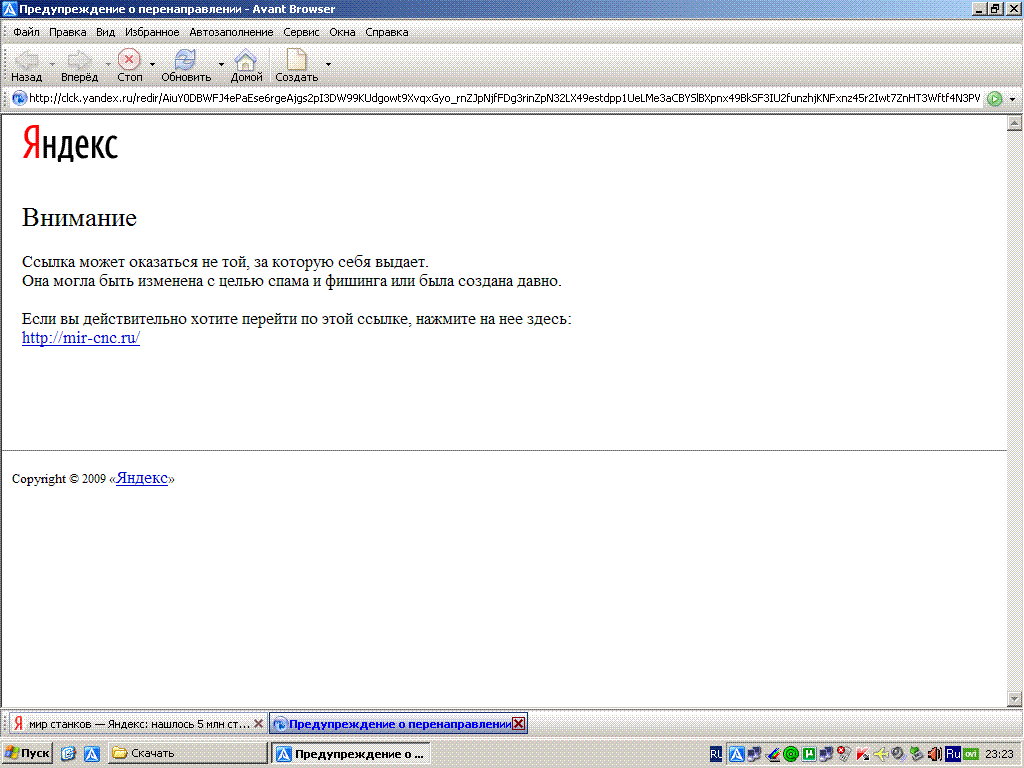Expand the Назад history dropdown arrow
The height and width of the screenshot is (768, 1024).
[52, 65]
